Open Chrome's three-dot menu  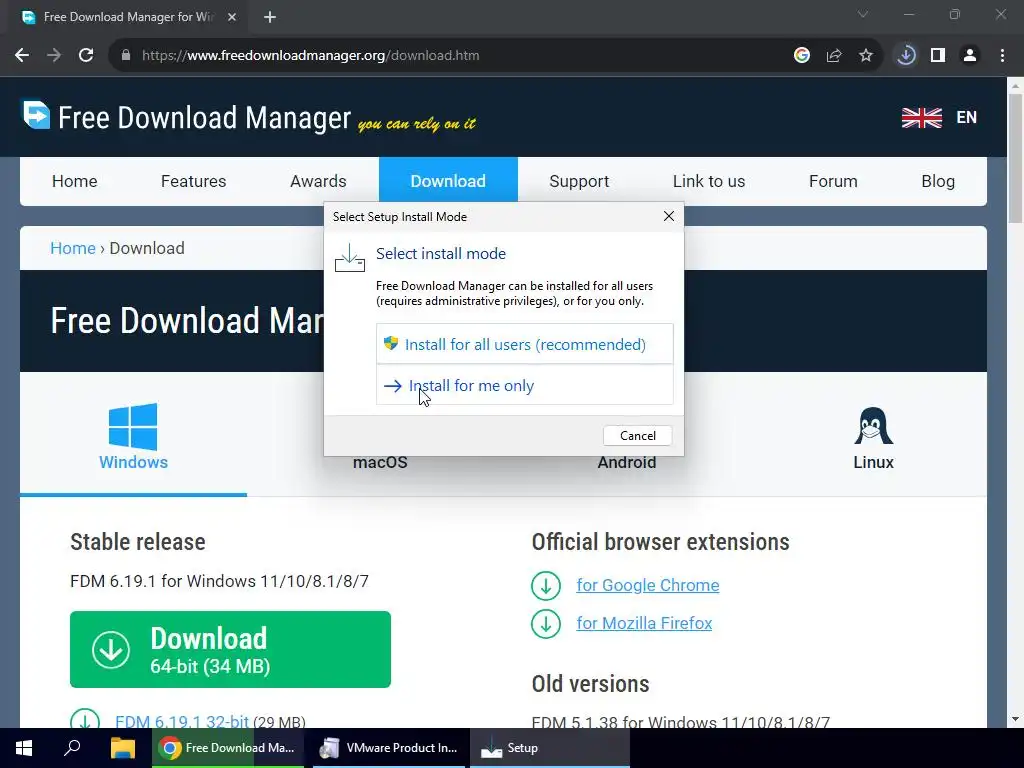(x=1002, y=56)
